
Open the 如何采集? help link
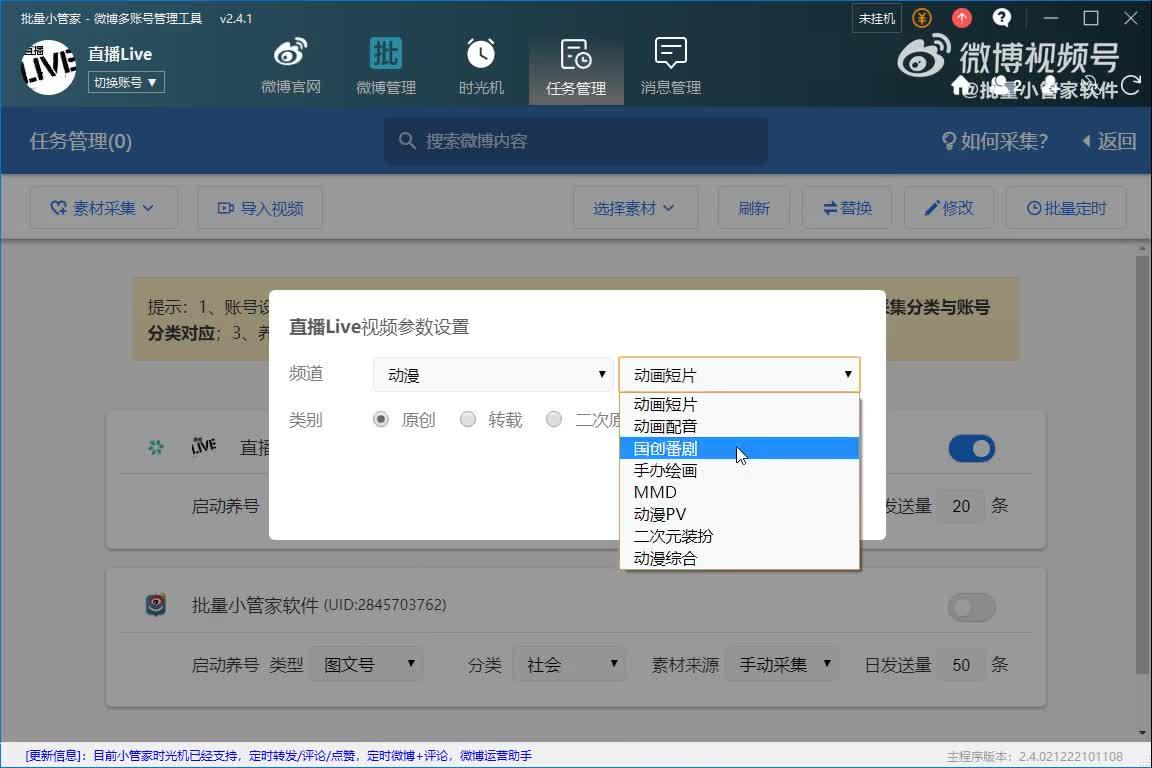995,141
